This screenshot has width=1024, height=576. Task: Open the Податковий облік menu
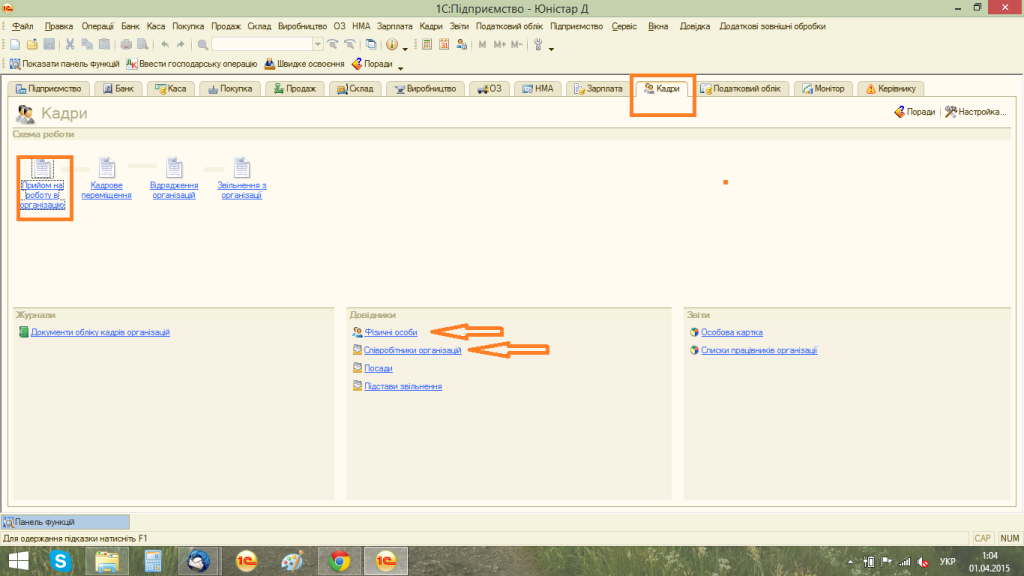pos(509,26)
